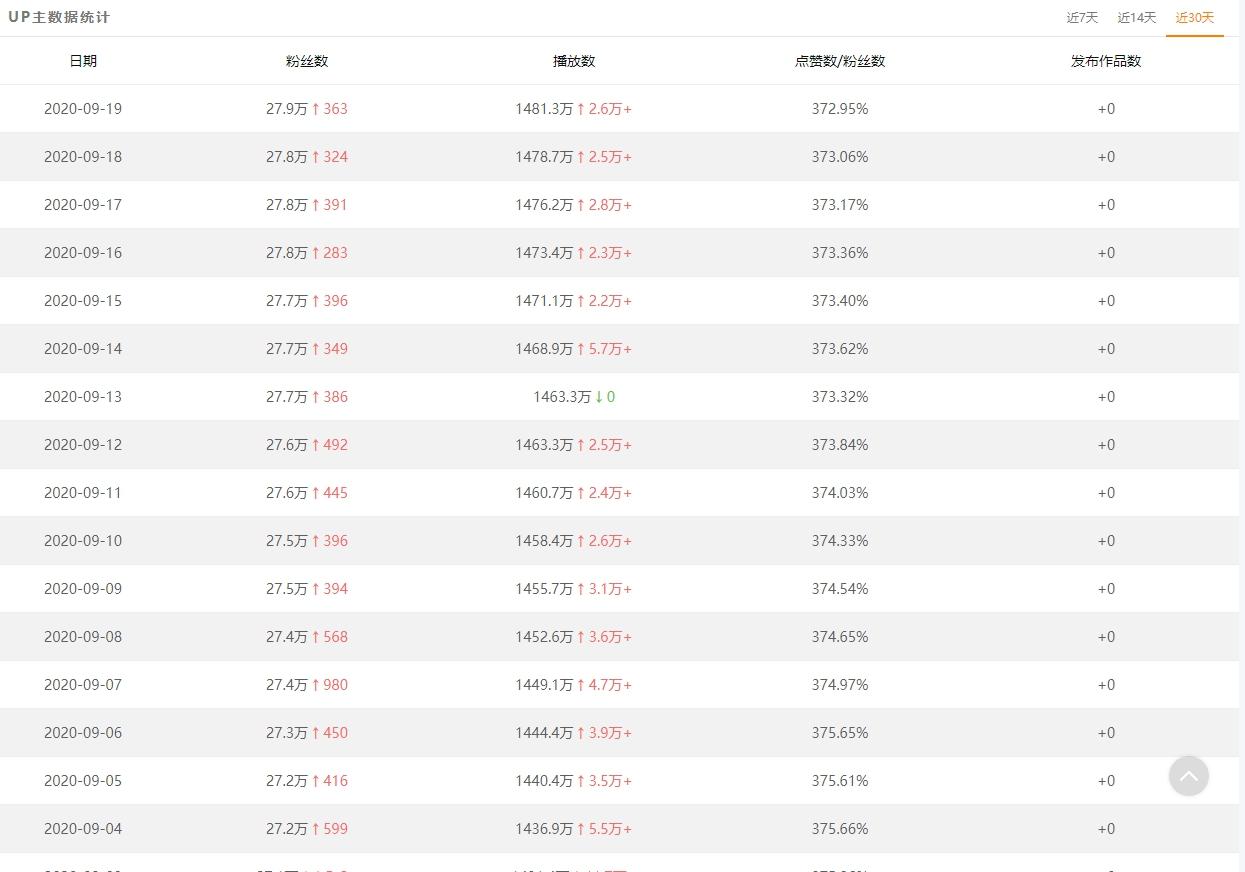Click the 发布作品数 column header

[x=1106, y=61]
